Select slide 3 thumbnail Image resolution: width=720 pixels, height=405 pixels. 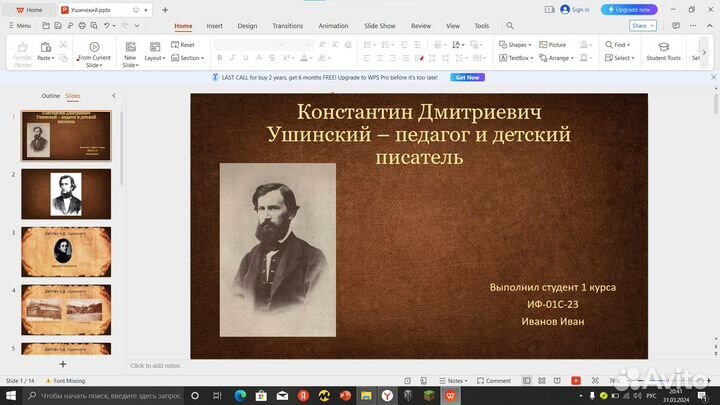tap(66, 252)
